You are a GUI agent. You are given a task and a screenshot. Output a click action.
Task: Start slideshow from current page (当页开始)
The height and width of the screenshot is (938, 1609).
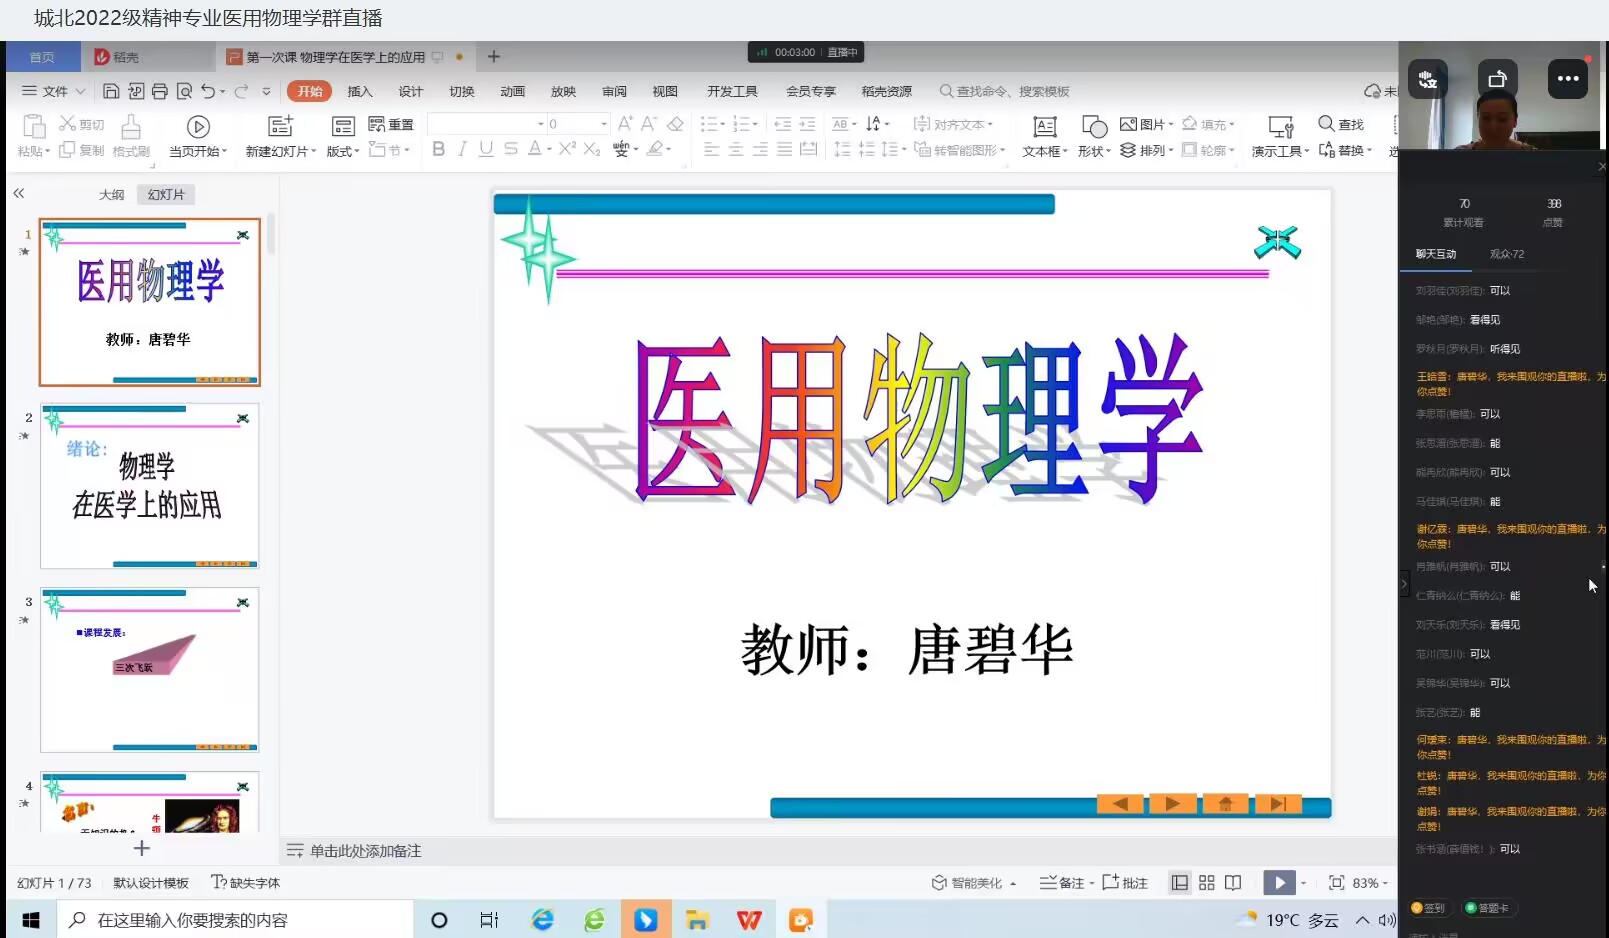click(x=198, y=135)
